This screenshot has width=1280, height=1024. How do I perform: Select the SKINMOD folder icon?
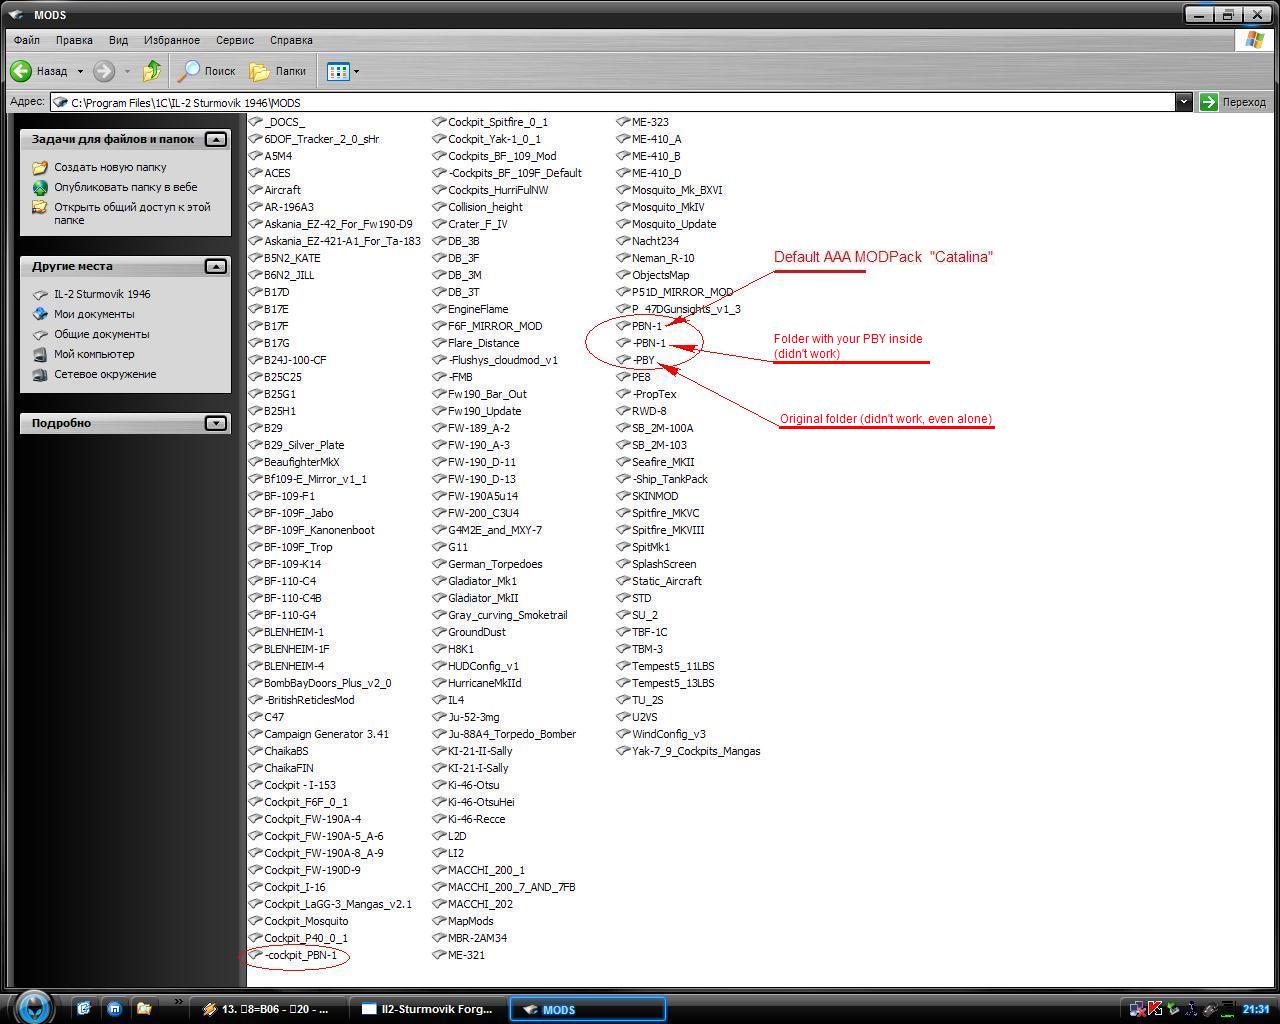coord(623,496)
